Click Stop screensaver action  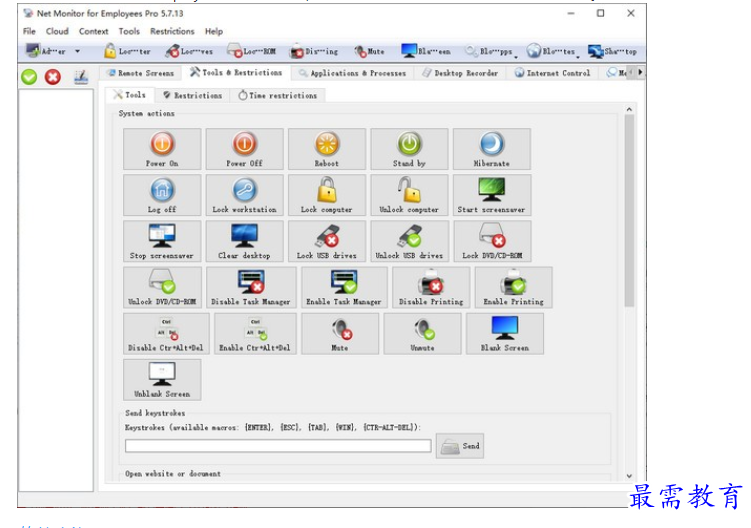162,241
